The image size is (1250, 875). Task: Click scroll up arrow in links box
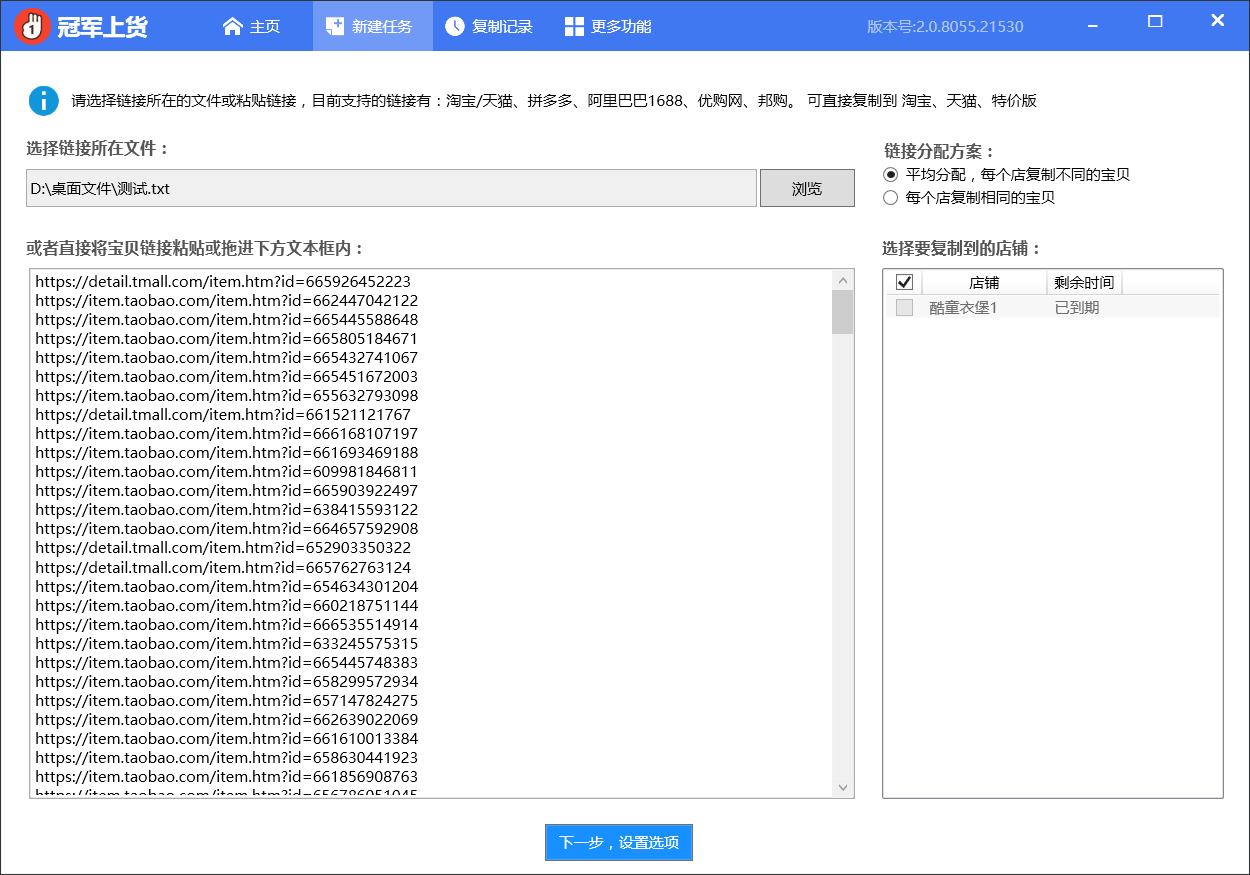coord(842,281)
